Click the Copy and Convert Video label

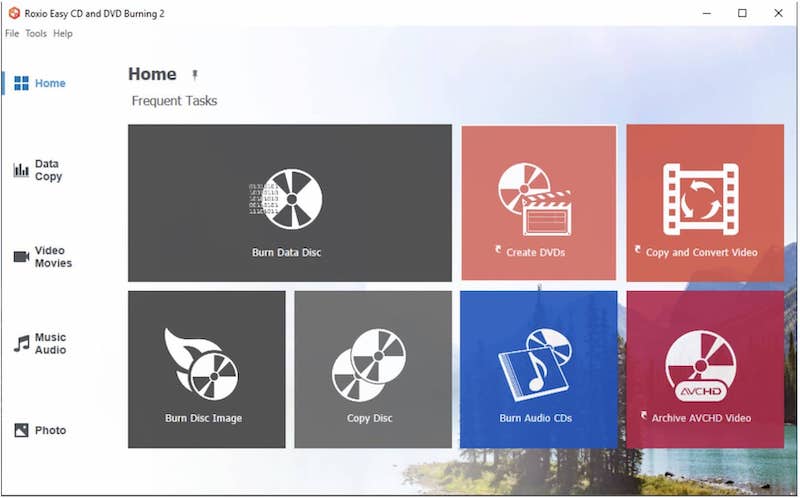(x=702, y=252)
